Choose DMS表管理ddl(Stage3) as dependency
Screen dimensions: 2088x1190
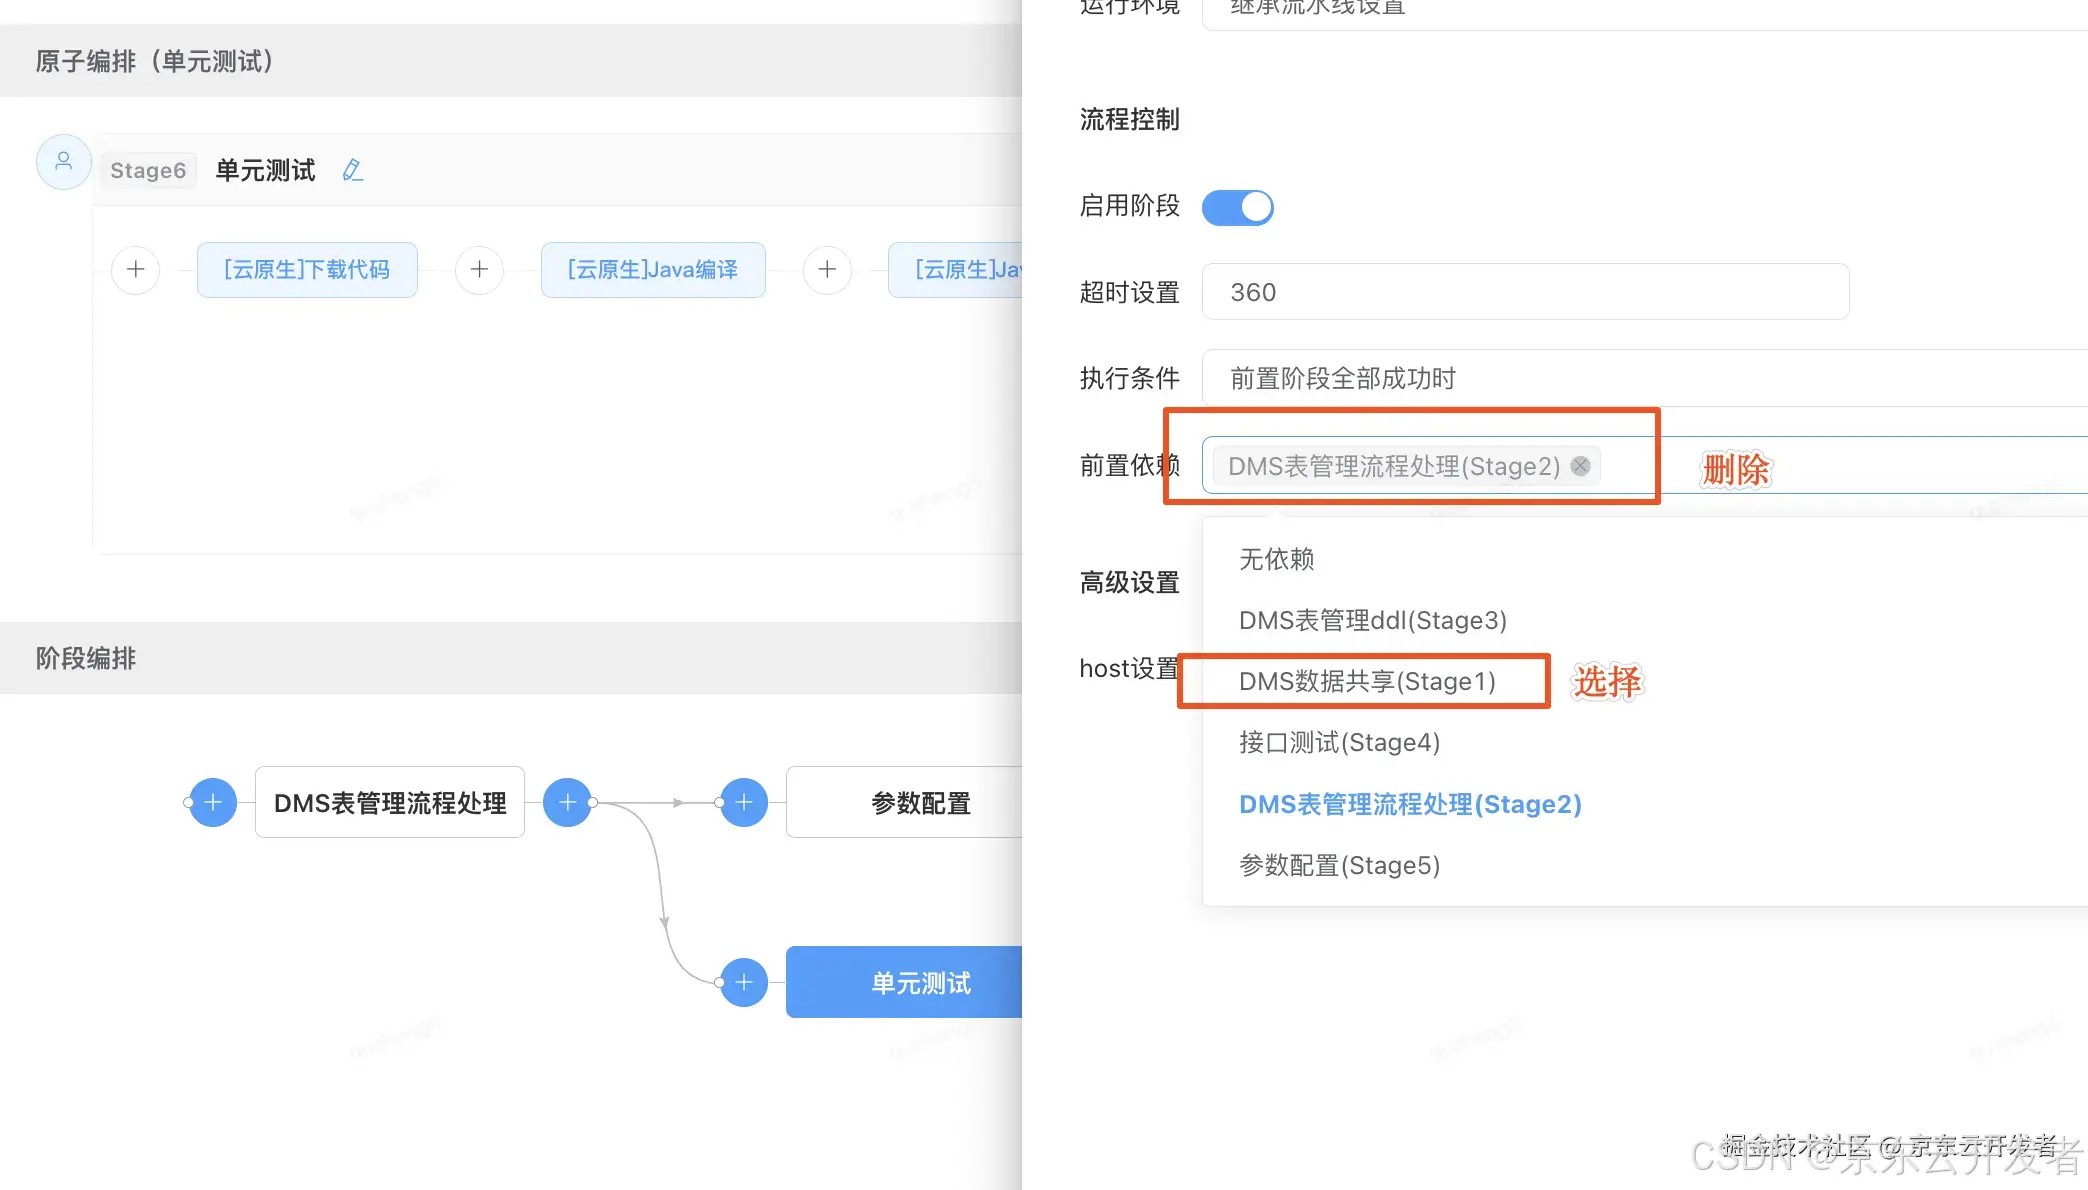[1372, 620]
